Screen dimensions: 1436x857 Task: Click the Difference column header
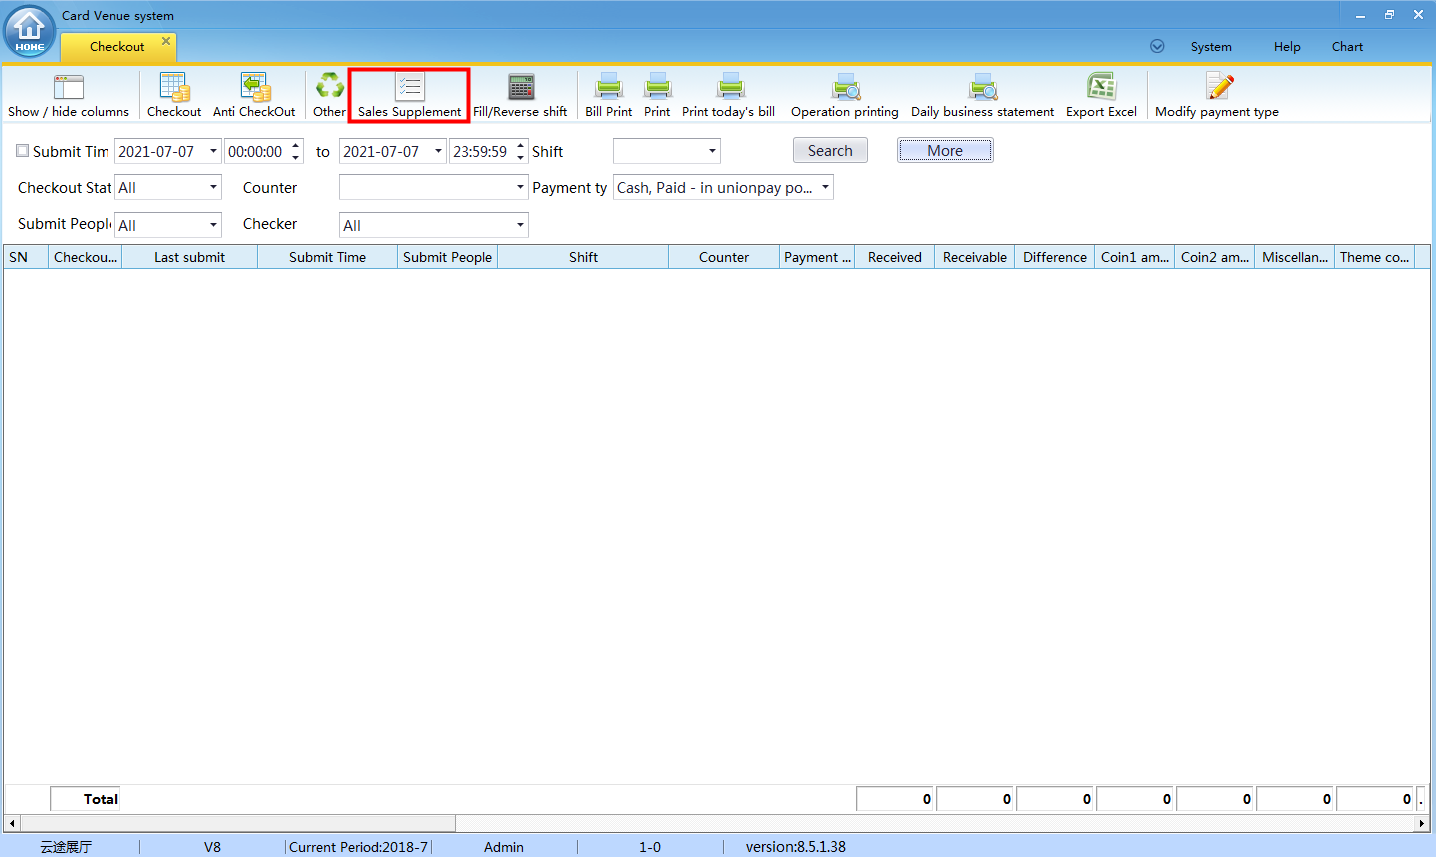1055,257
